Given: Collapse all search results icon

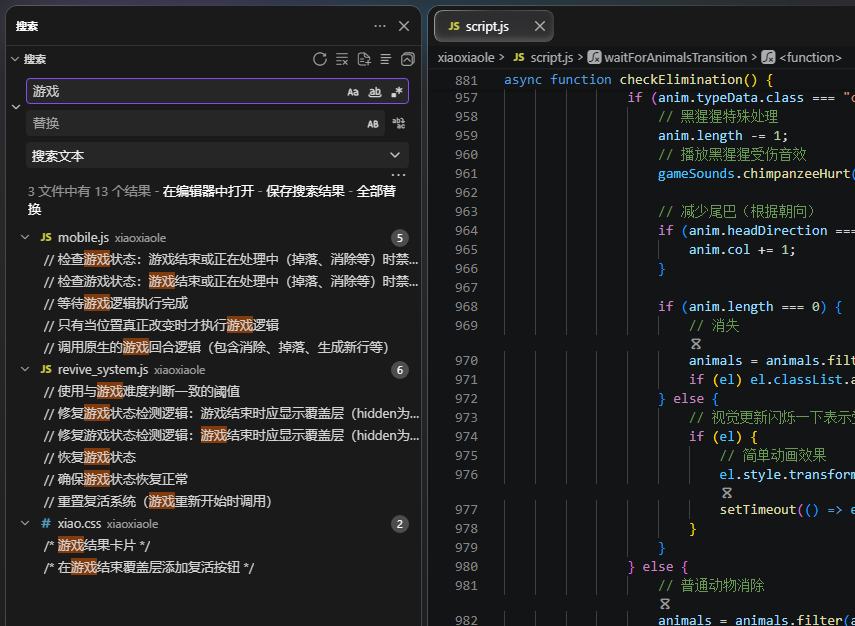Looking at the screenshot, I should 407,59.
